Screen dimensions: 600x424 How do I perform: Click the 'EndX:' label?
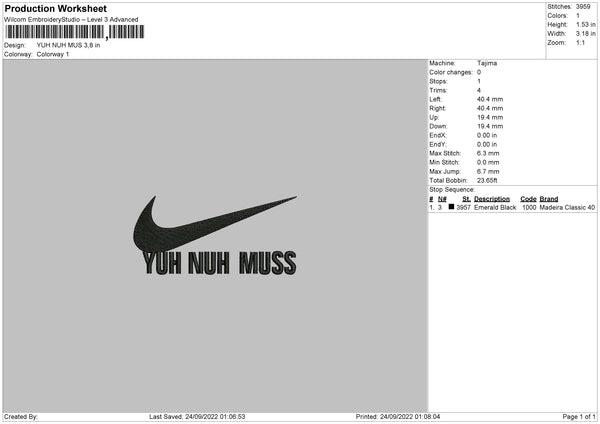(x=438, y=135)
